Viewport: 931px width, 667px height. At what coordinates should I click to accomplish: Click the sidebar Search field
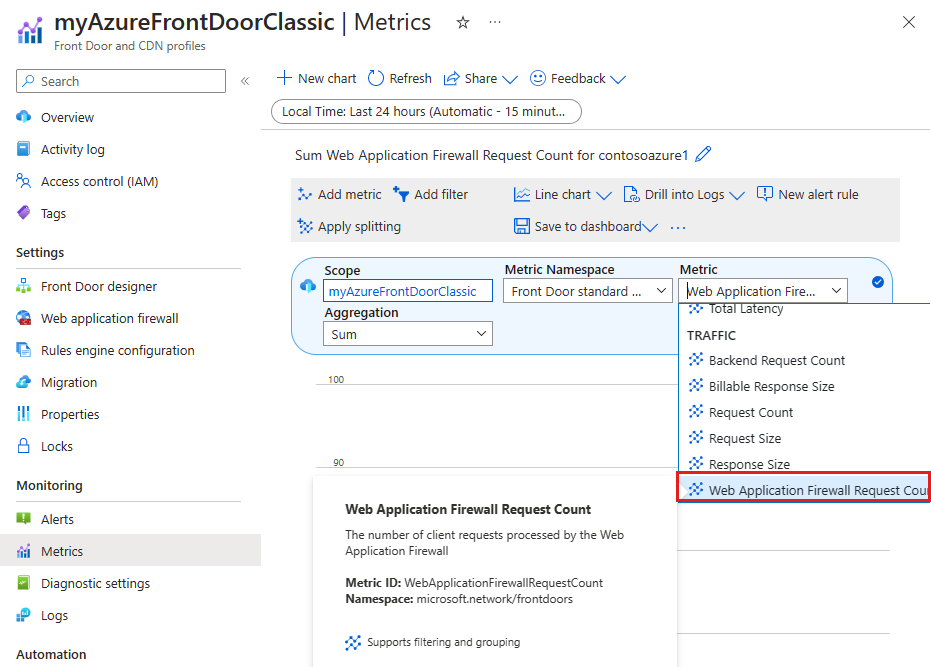pyautogui.click(x=121, y=81)
